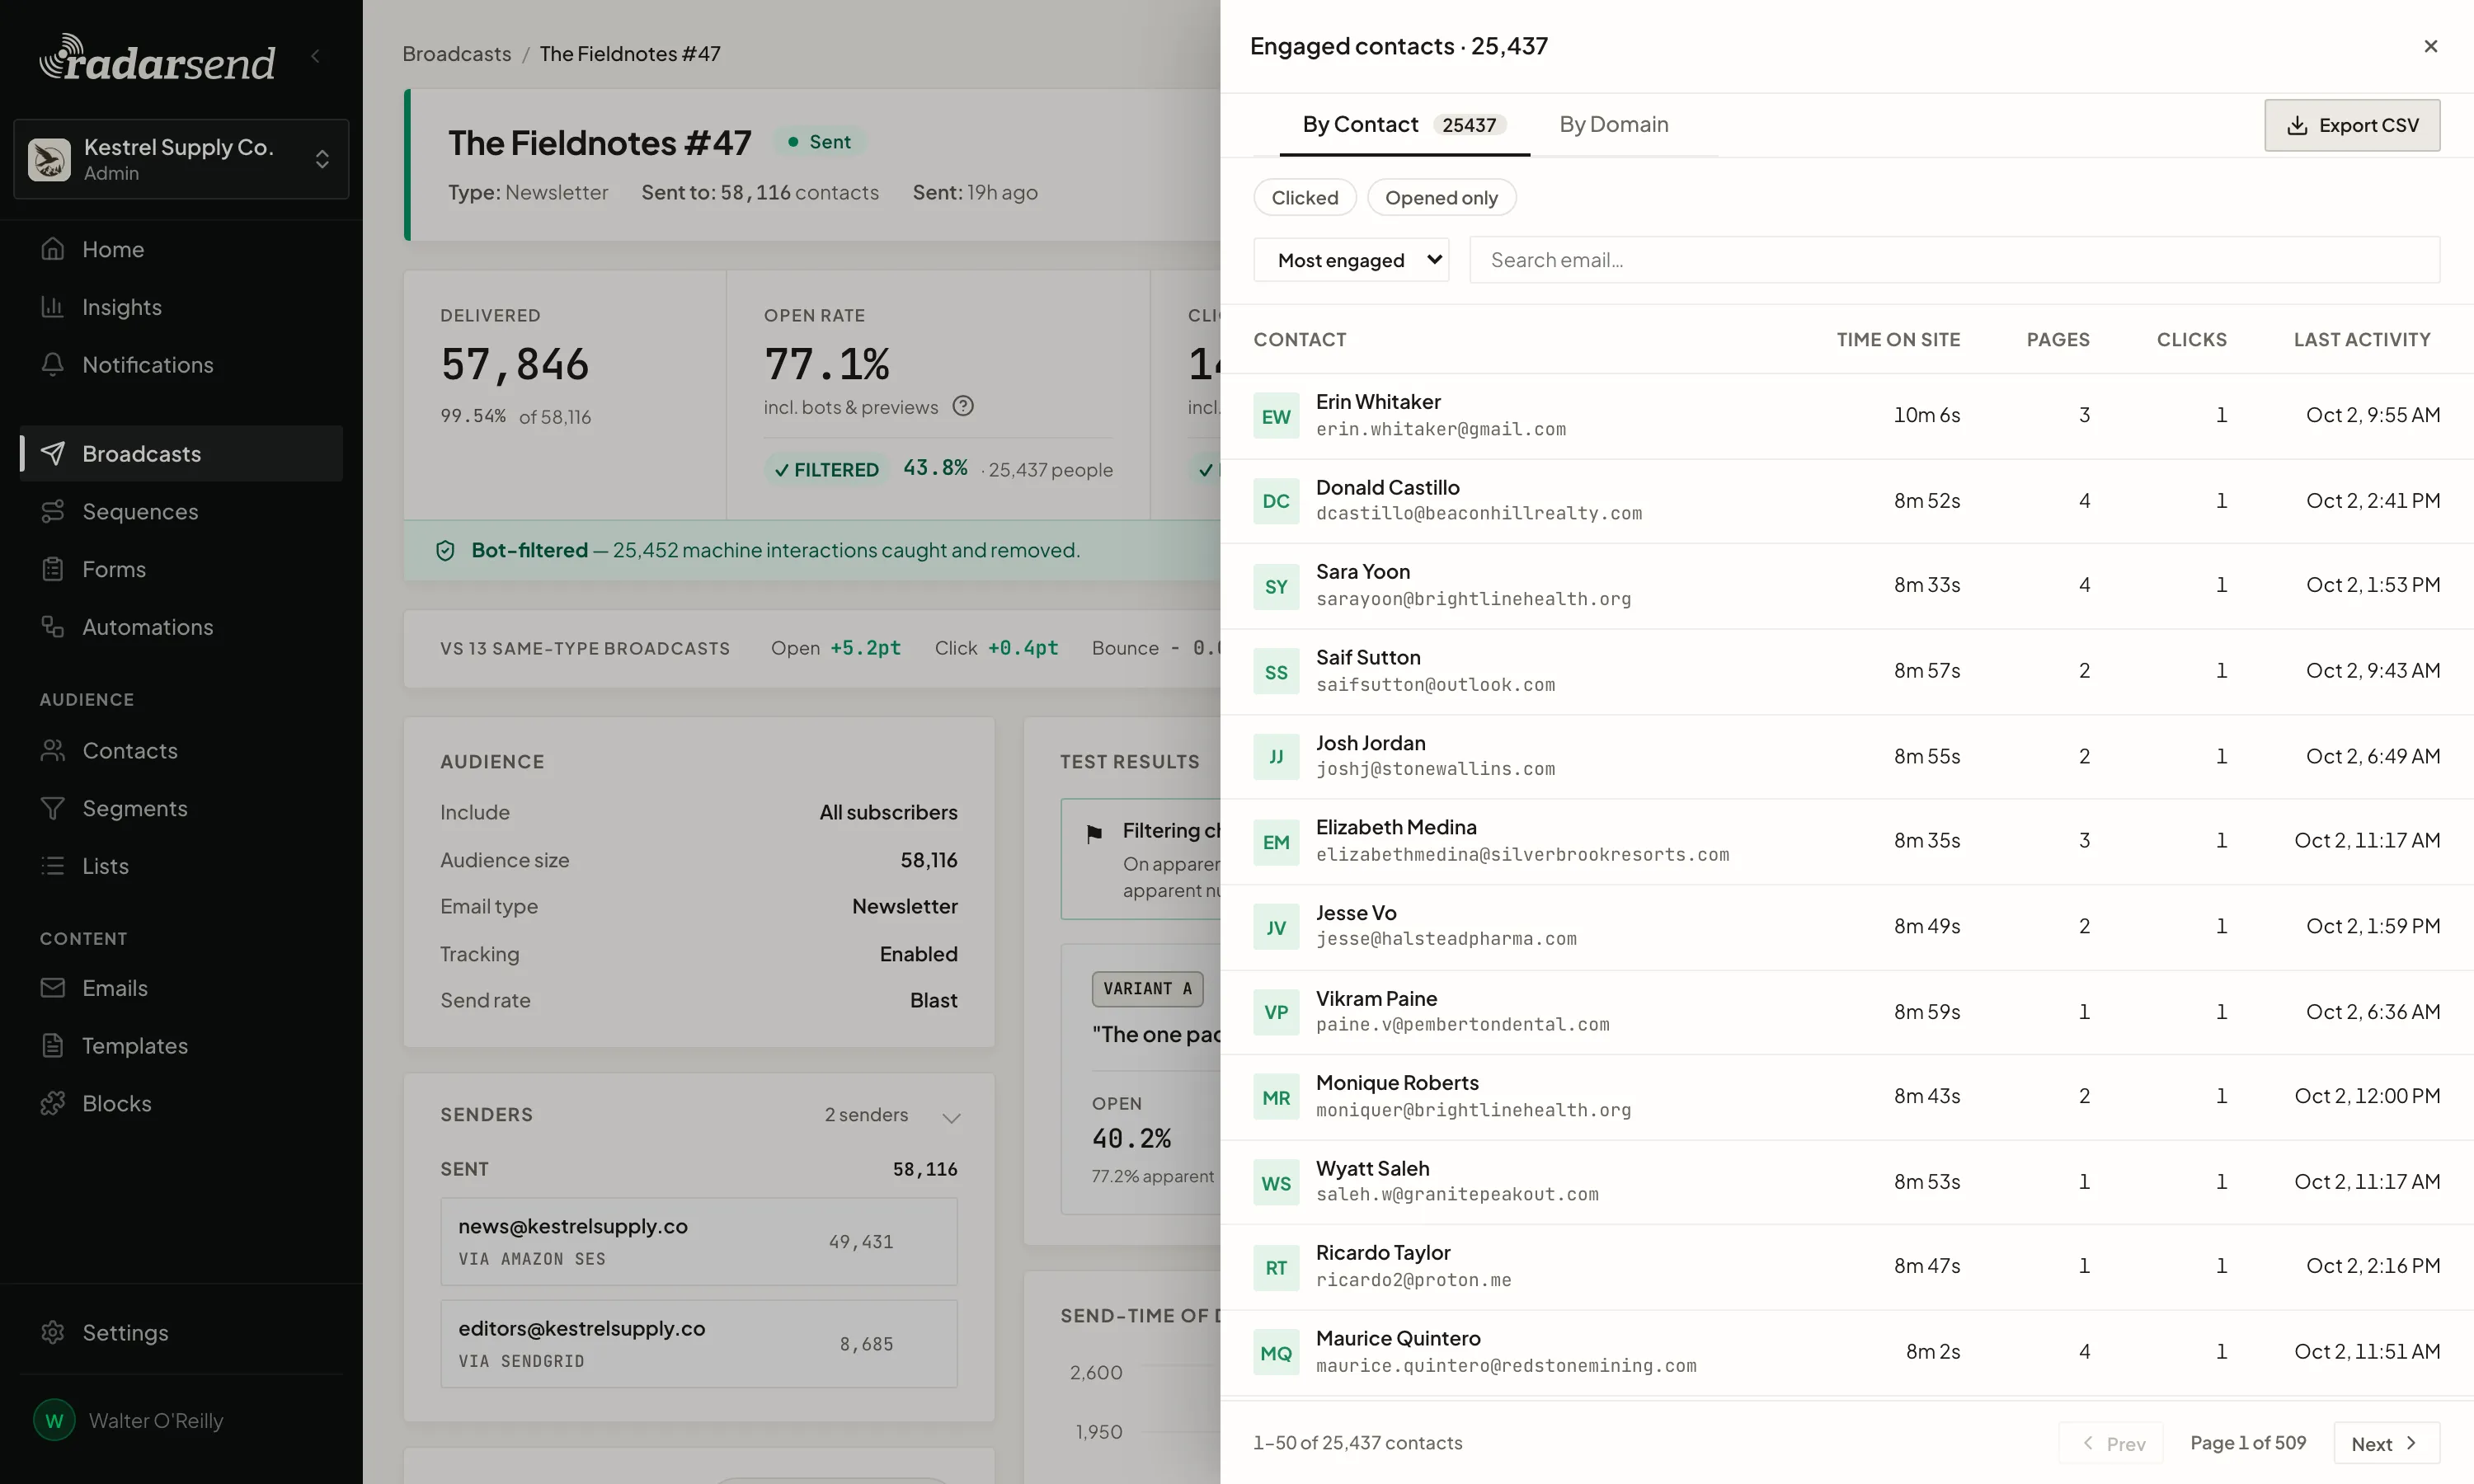Open Automations from the sidebar
Image resolution: width=2474 pixels, height=1484 pixels.
tap(180, 627)
